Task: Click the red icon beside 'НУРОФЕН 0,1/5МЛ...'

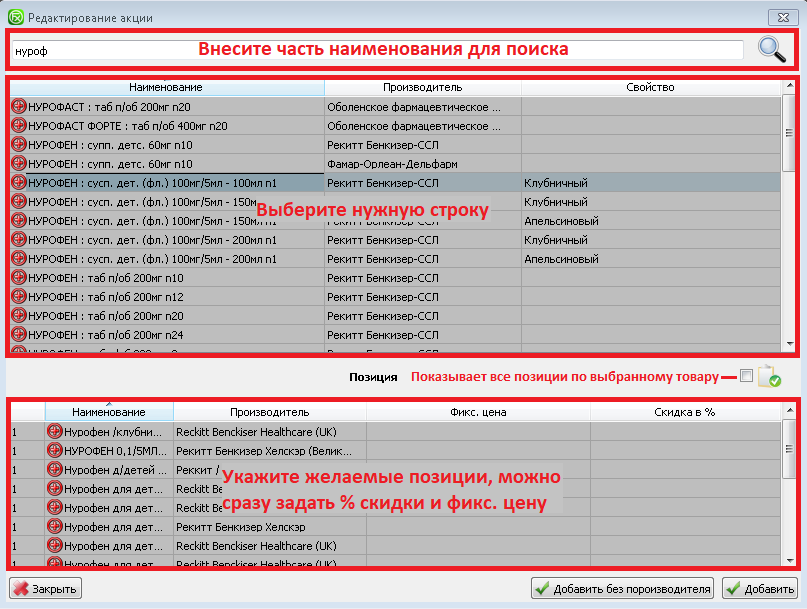Action: 55,450
